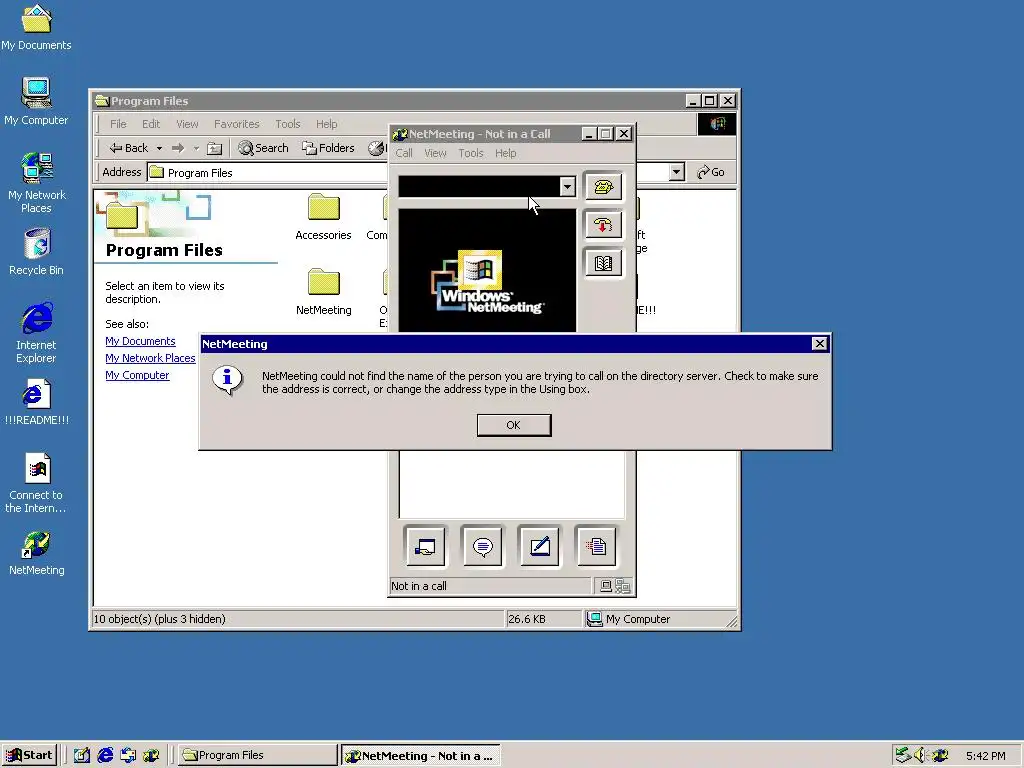1024x768 pixels.
Task: Toggle the Folders pane button
Action: pos(328,148)
